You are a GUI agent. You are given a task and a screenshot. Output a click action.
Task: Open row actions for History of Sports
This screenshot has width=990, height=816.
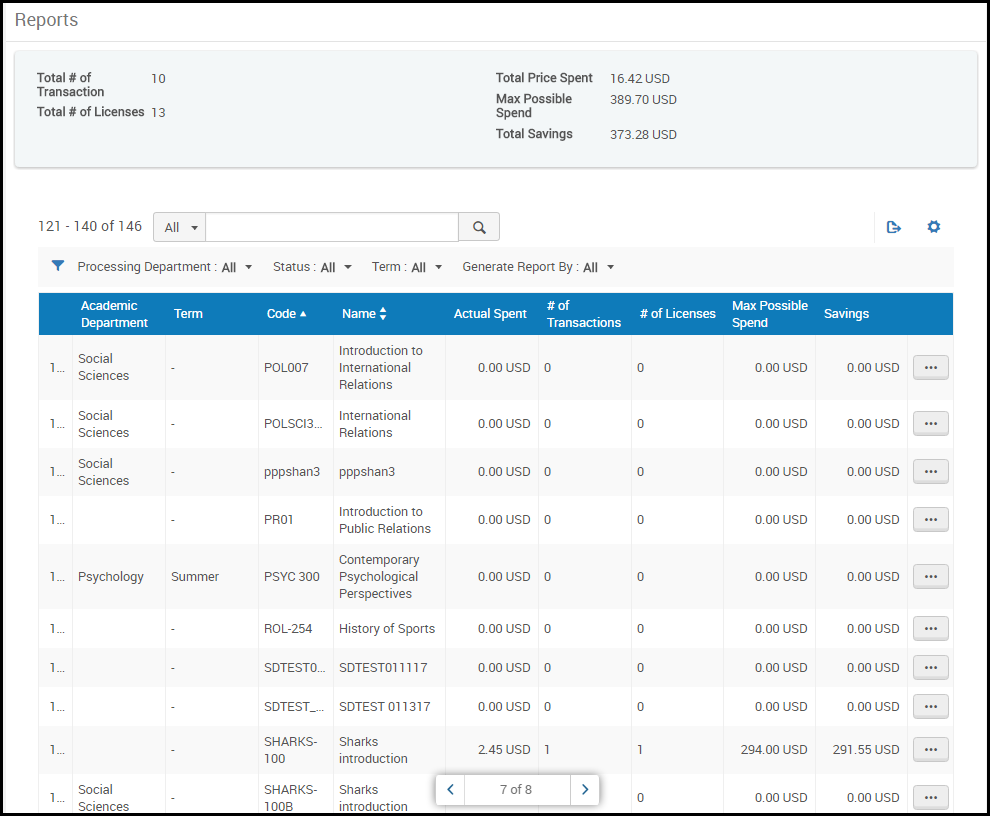coord(931,628)
